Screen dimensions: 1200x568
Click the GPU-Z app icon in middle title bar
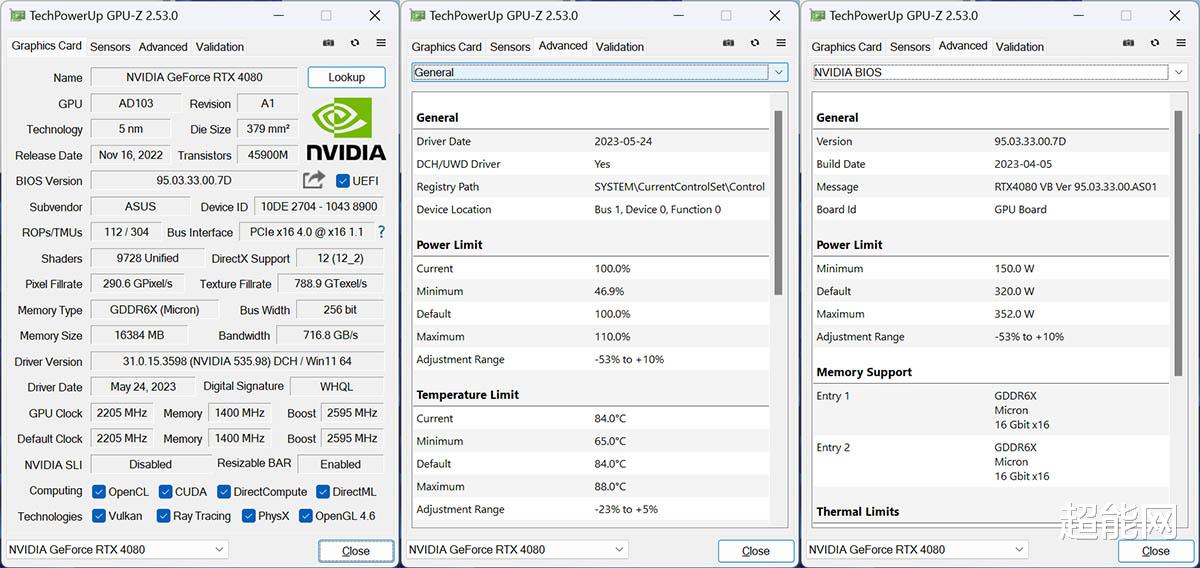coord(417,16)
